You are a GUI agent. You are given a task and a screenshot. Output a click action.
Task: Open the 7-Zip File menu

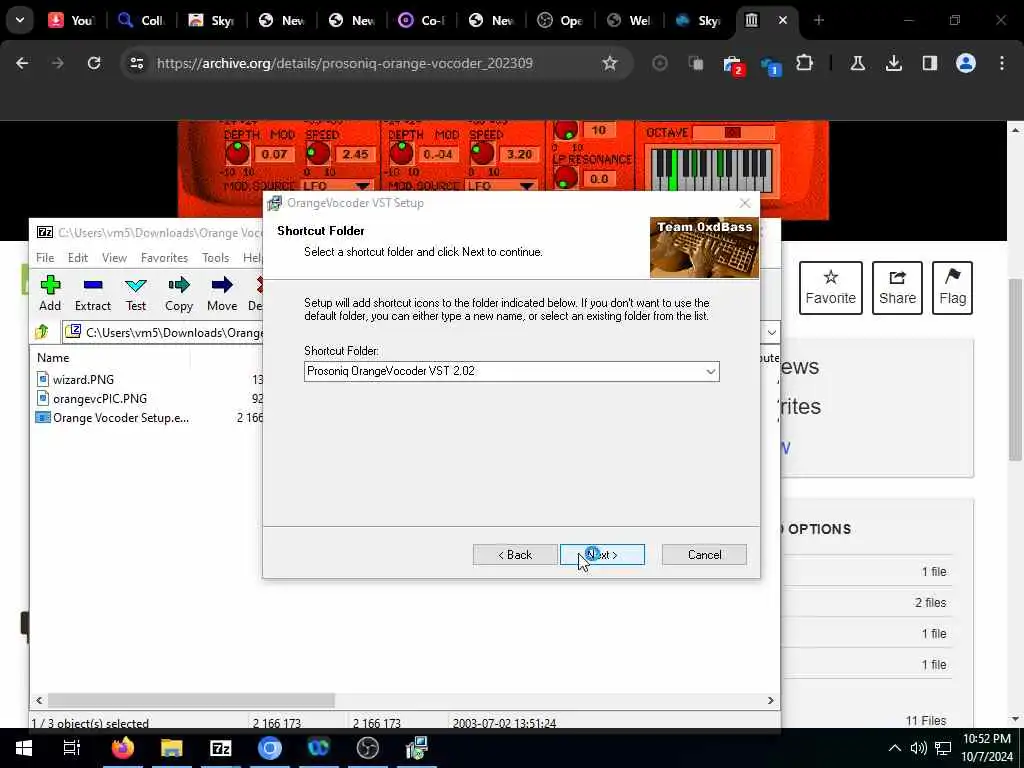click(45, 258)
